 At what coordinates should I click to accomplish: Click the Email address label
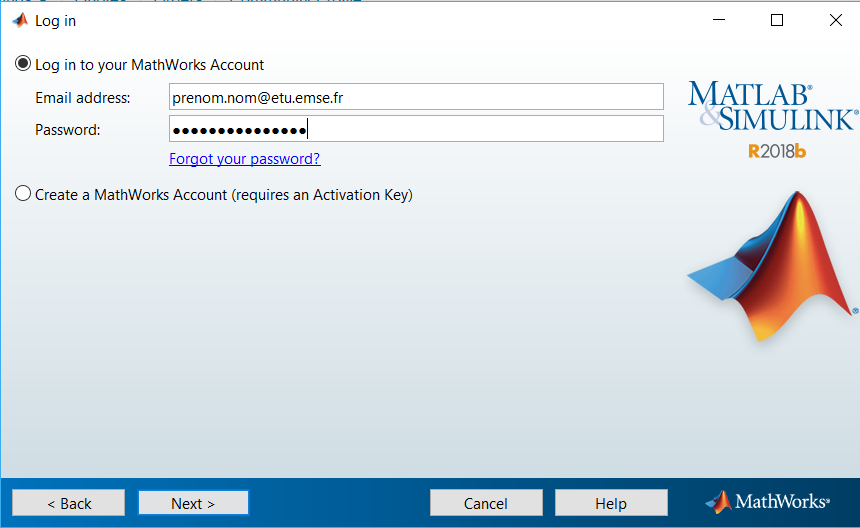(83, 98)
